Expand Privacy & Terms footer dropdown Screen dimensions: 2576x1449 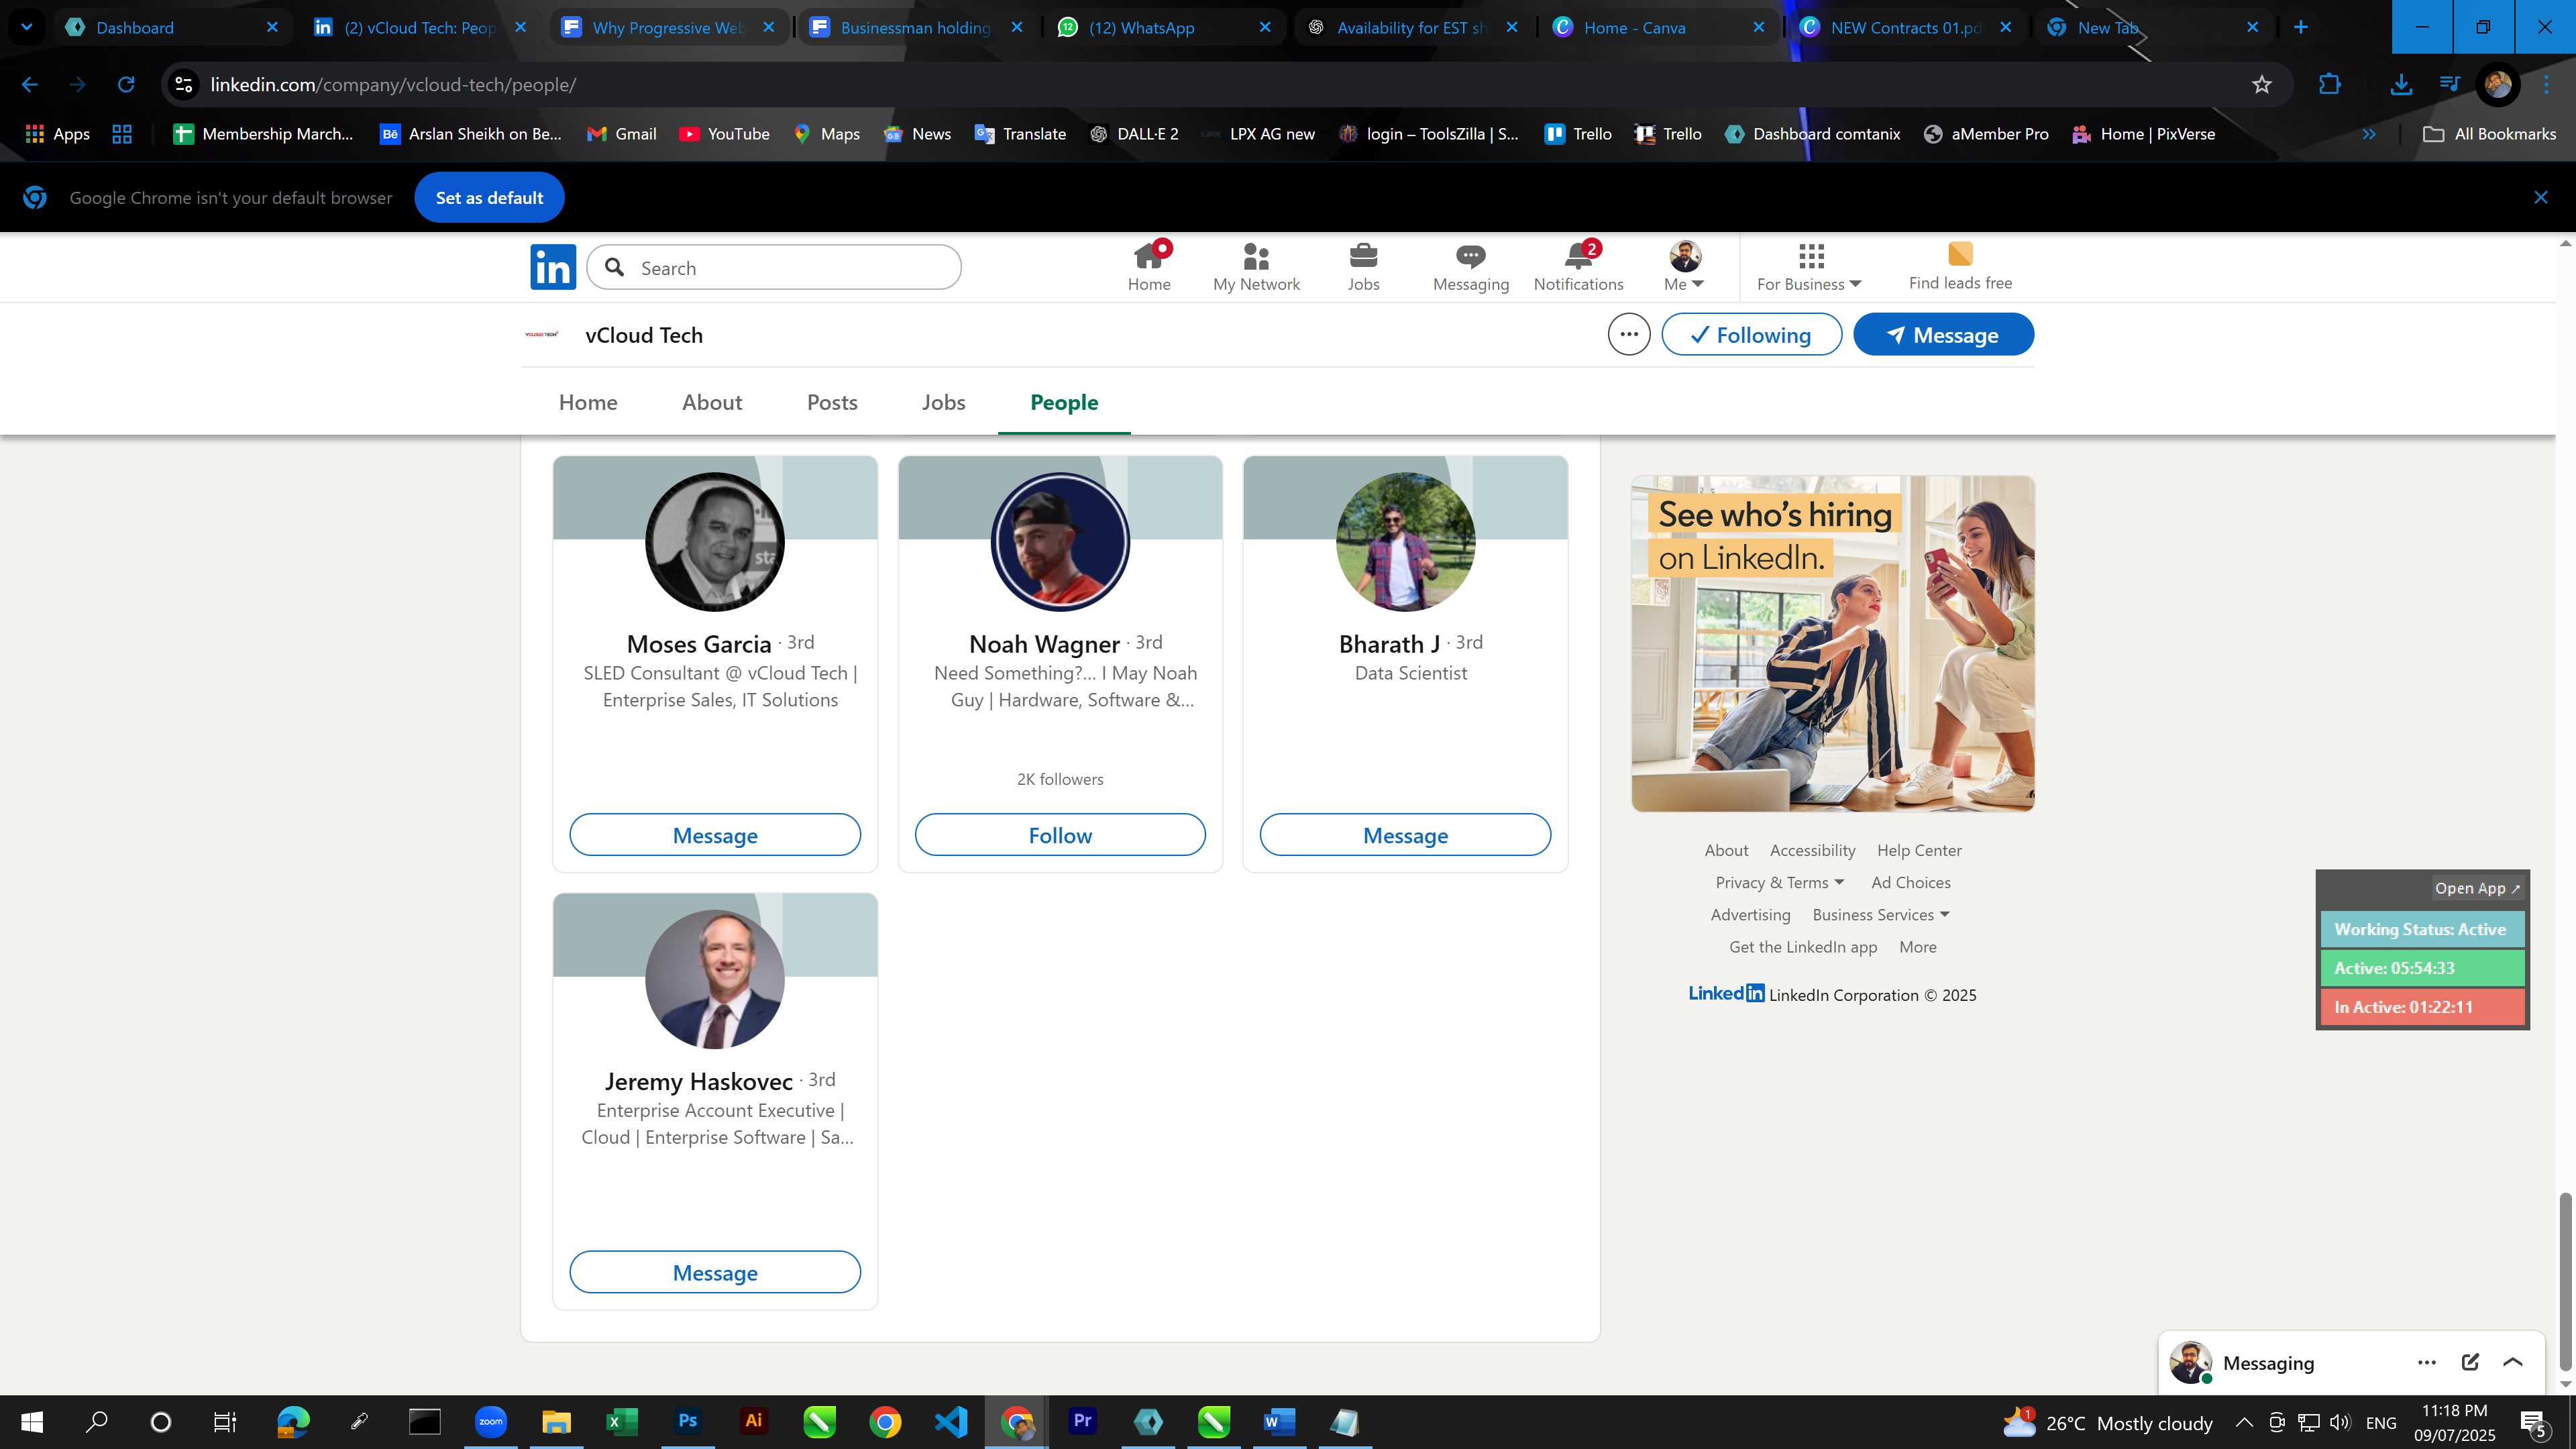[1779, 882]
